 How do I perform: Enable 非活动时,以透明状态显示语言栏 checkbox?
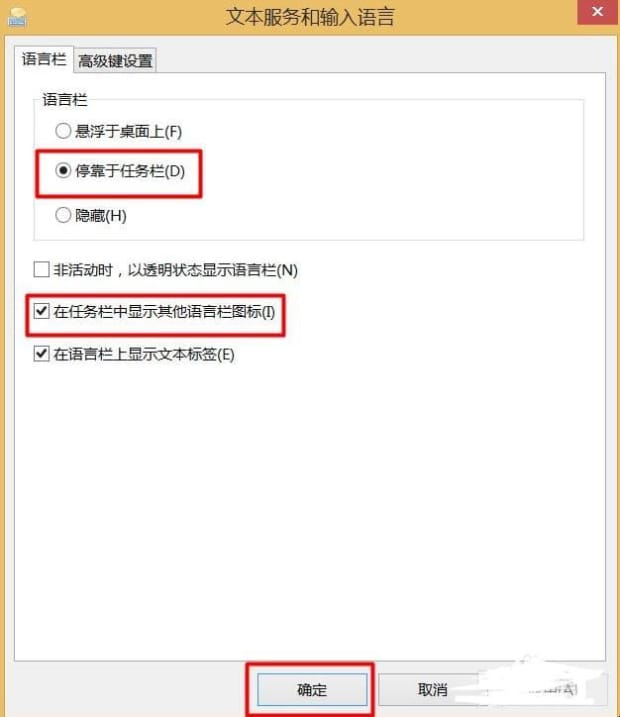point(42,269)
